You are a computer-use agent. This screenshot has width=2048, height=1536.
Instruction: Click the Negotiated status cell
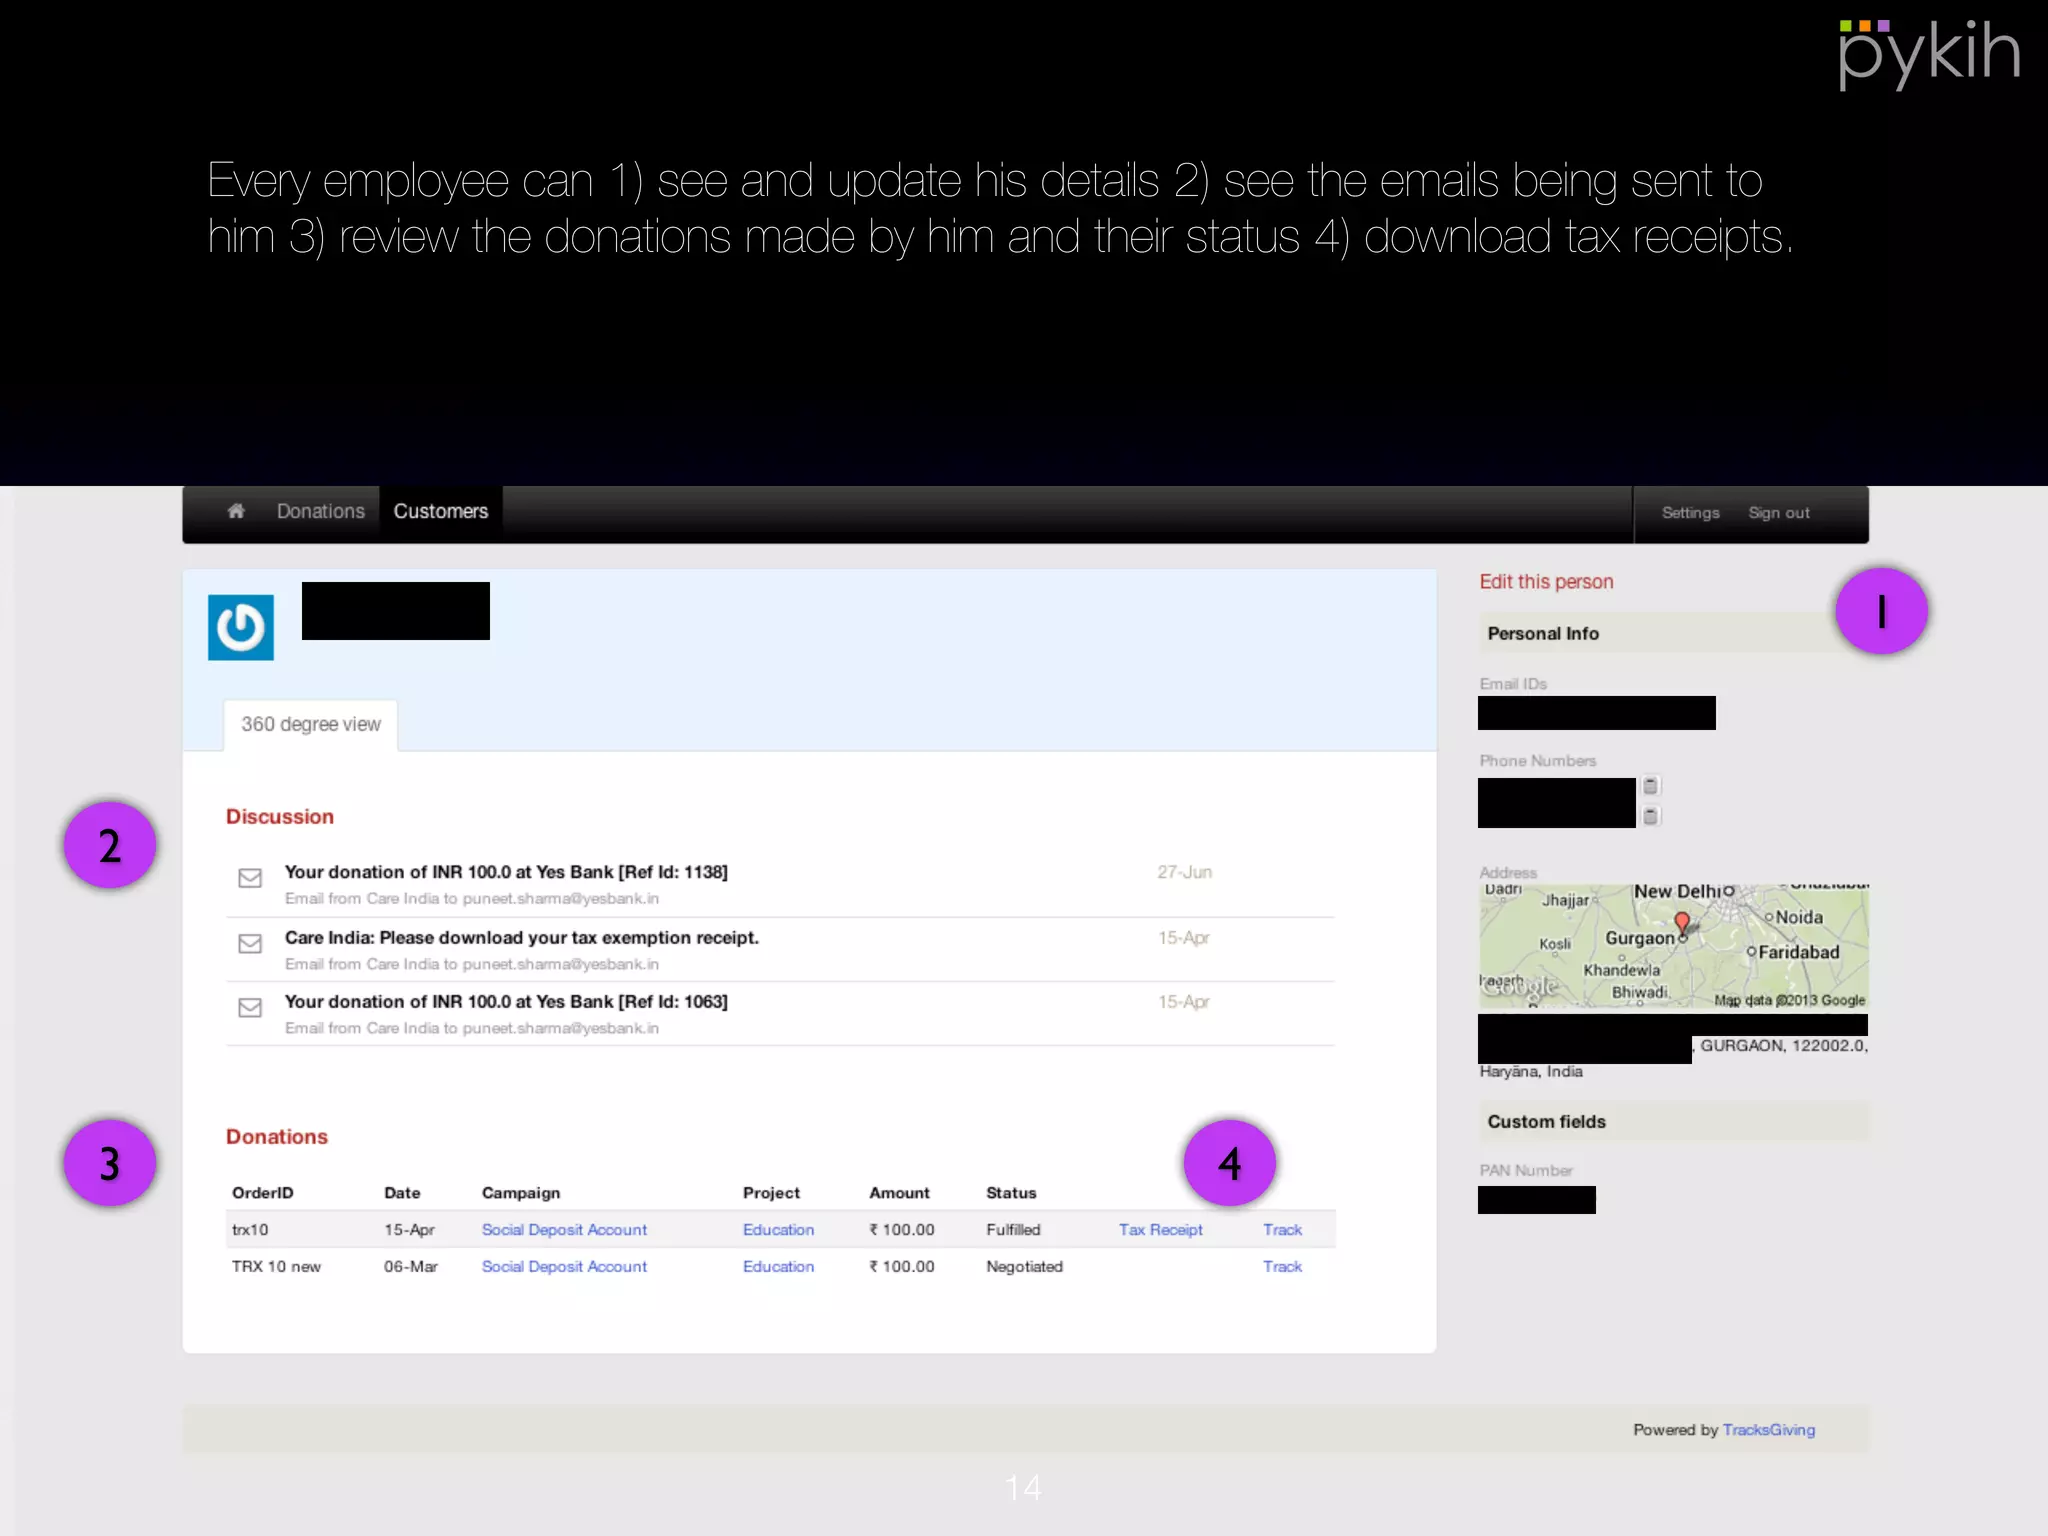(x=1024, y=1267)
